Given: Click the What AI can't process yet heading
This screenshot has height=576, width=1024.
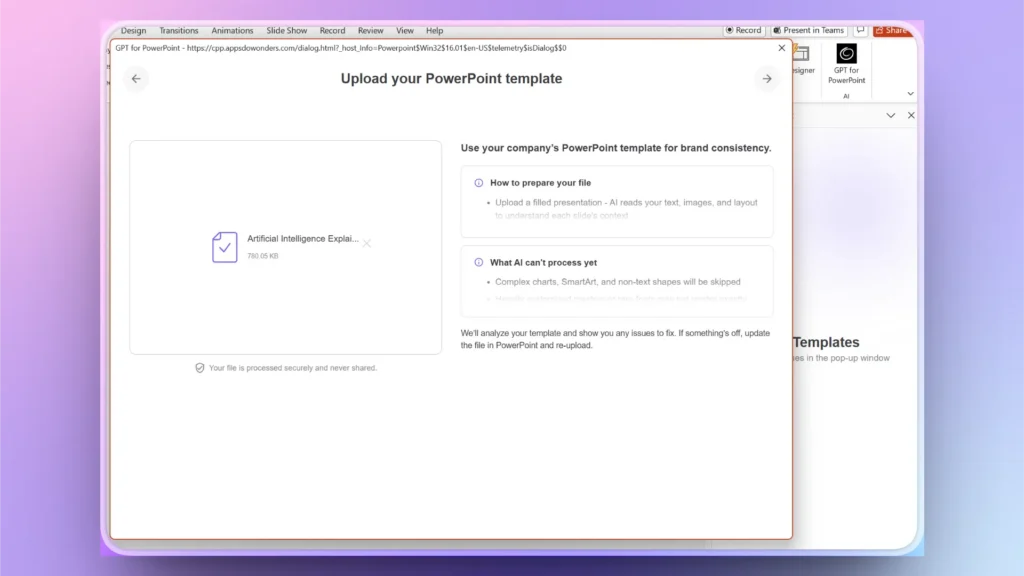Looking at the screenshot, I should 543,263.
